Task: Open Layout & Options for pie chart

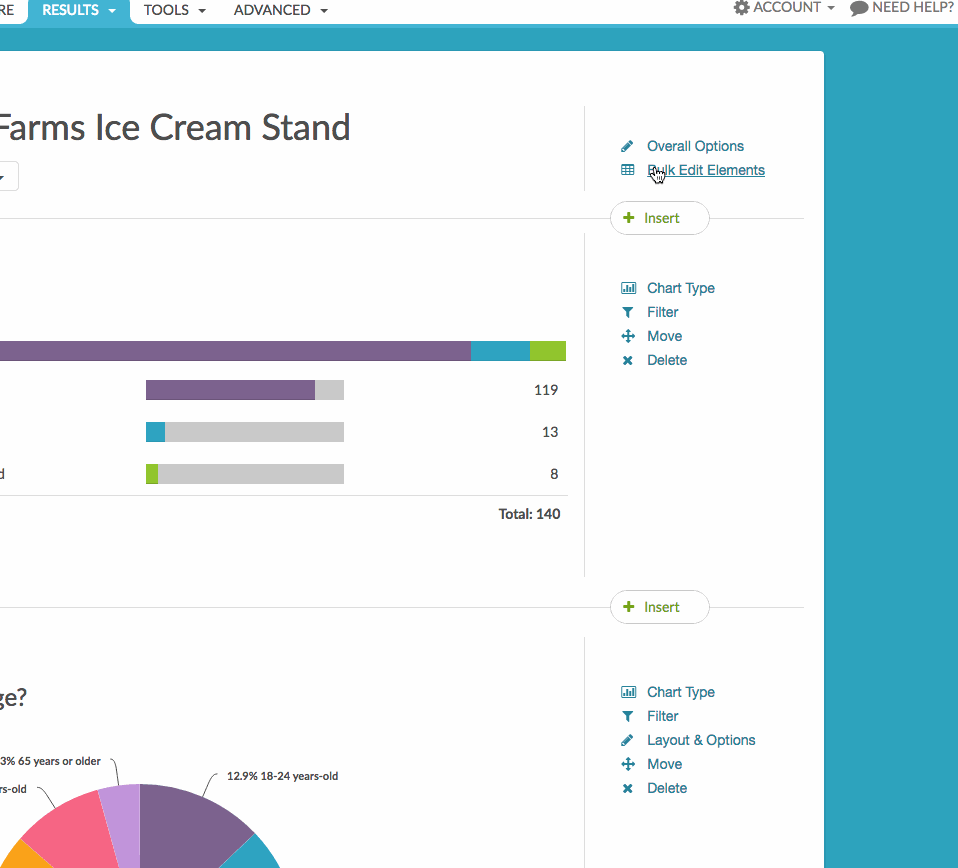Action: [x=701, y=740]
